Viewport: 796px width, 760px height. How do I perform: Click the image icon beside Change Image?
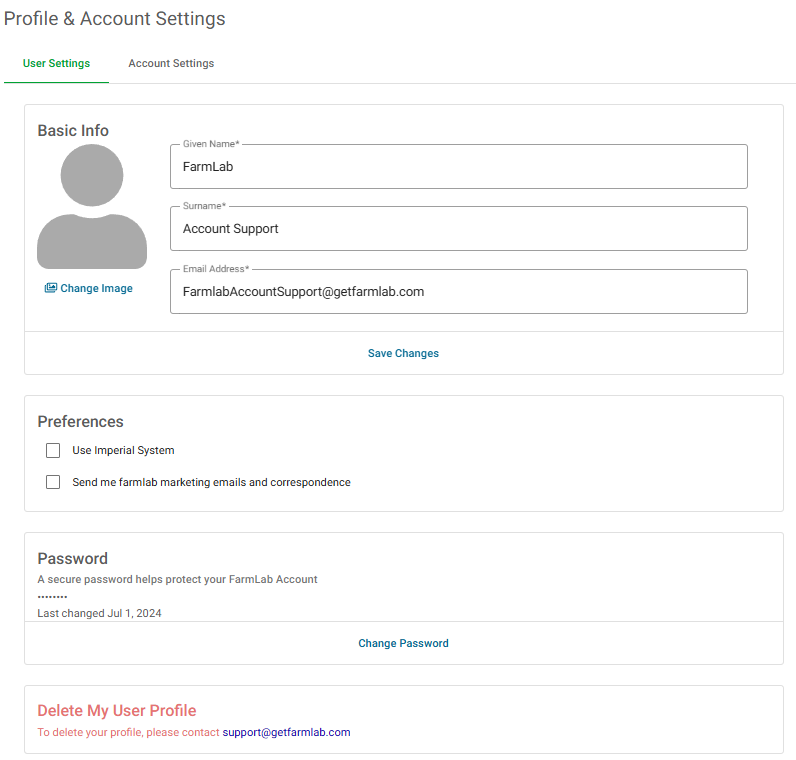[x=50, y=288]
